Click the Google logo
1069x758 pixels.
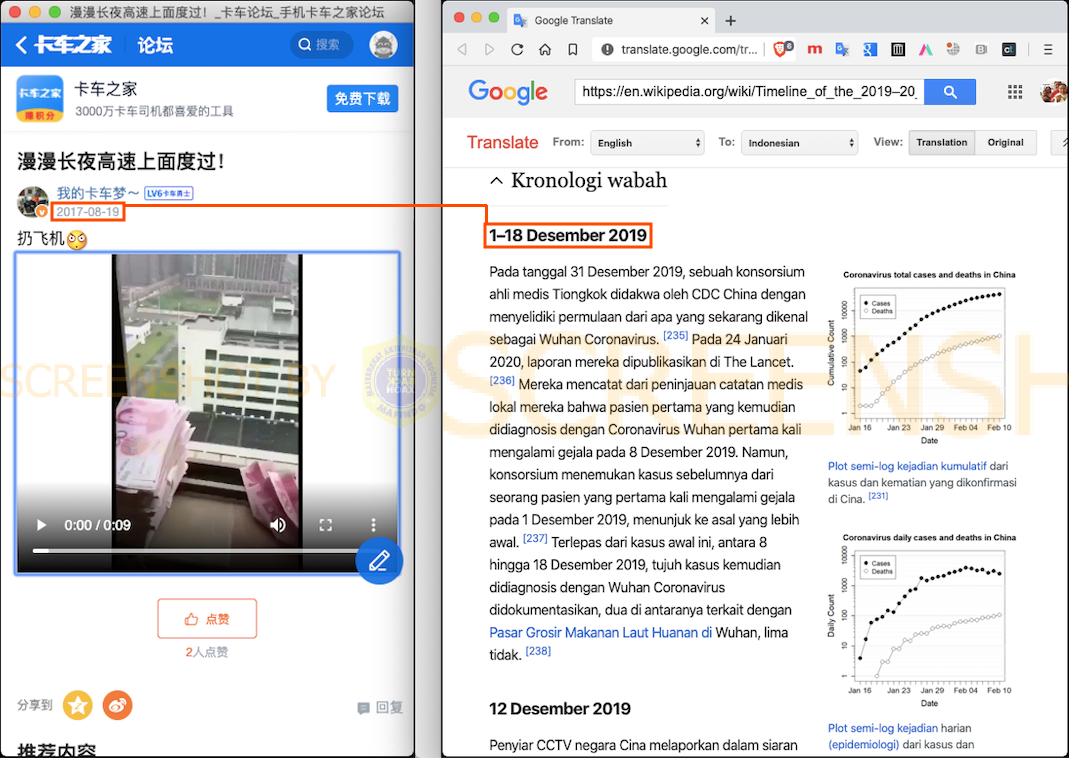click(508, 92)
